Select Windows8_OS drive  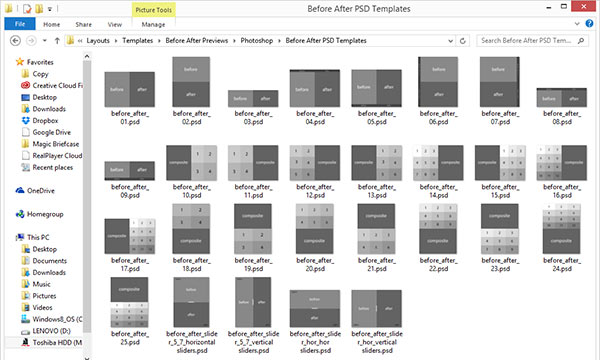coord(52,319)
